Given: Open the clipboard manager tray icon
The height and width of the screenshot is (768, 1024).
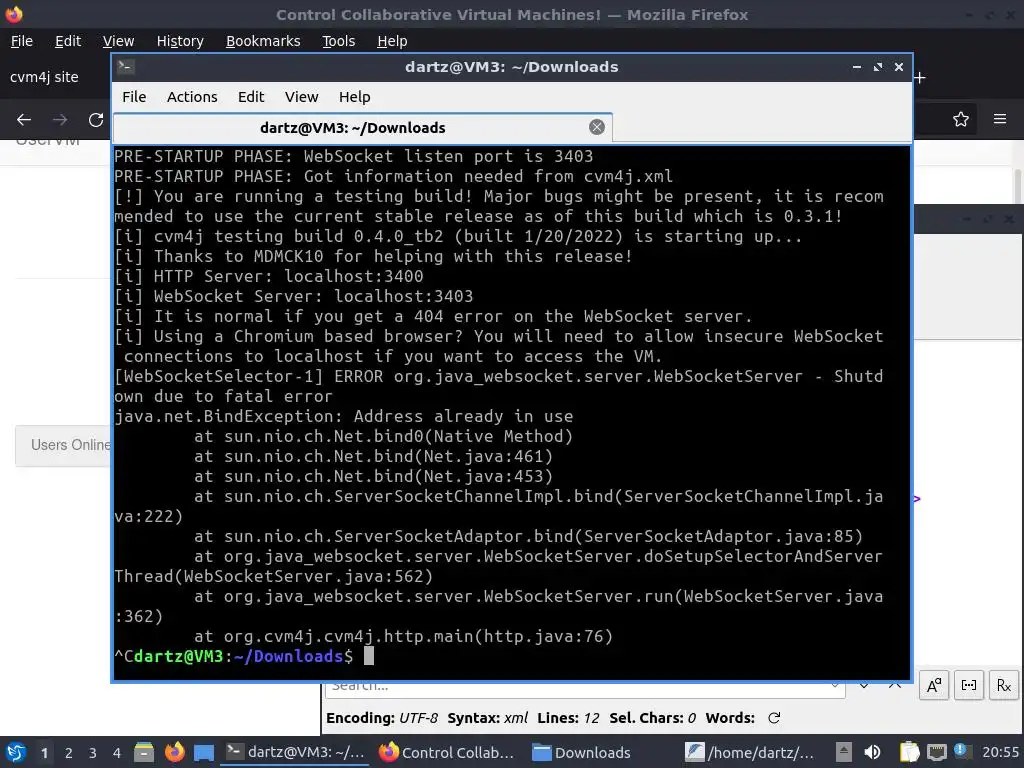Looking at the screenshot, I should 909,752.
